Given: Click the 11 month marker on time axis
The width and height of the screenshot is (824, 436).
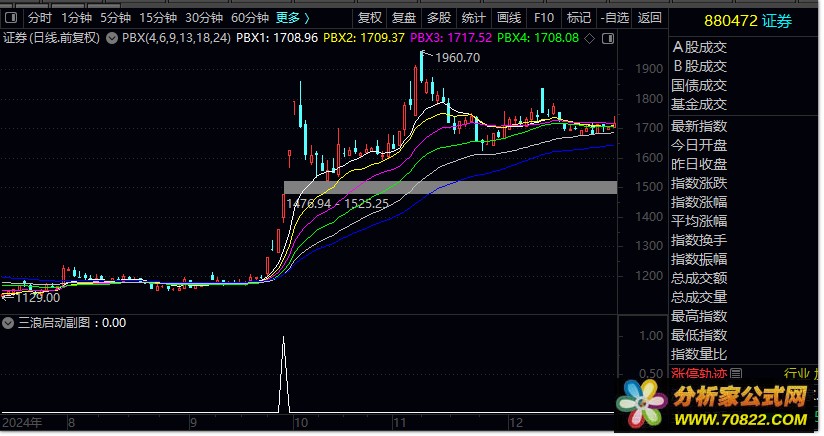Looking at the screenshot, I should tap(399, 423).
